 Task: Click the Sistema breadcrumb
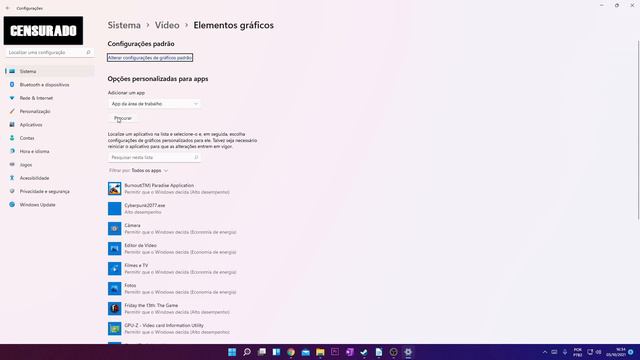click(124, 25)
